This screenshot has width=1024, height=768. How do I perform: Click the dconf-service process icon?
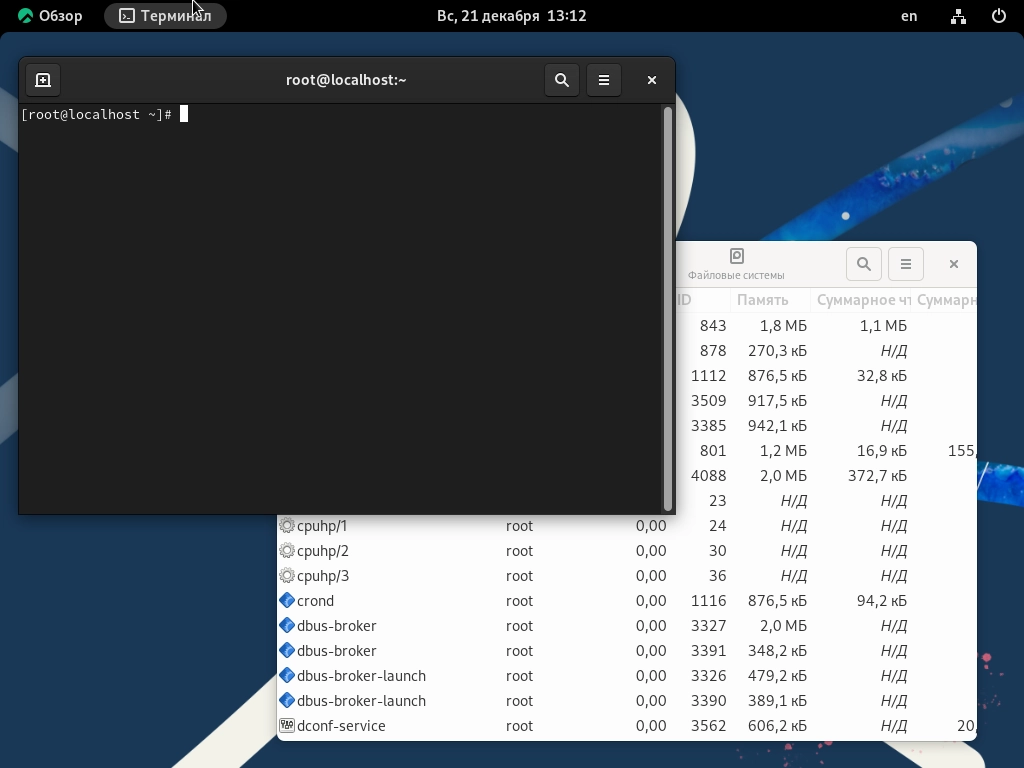[x=287, y=725]
